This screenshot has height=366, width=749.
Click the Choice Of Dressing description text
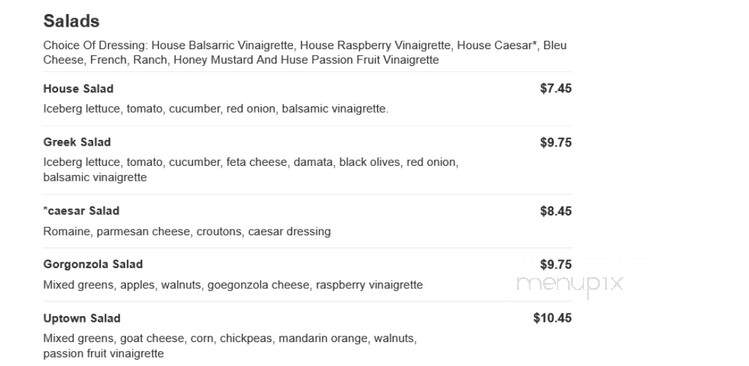pyautogui.click(x=305, y=53)
